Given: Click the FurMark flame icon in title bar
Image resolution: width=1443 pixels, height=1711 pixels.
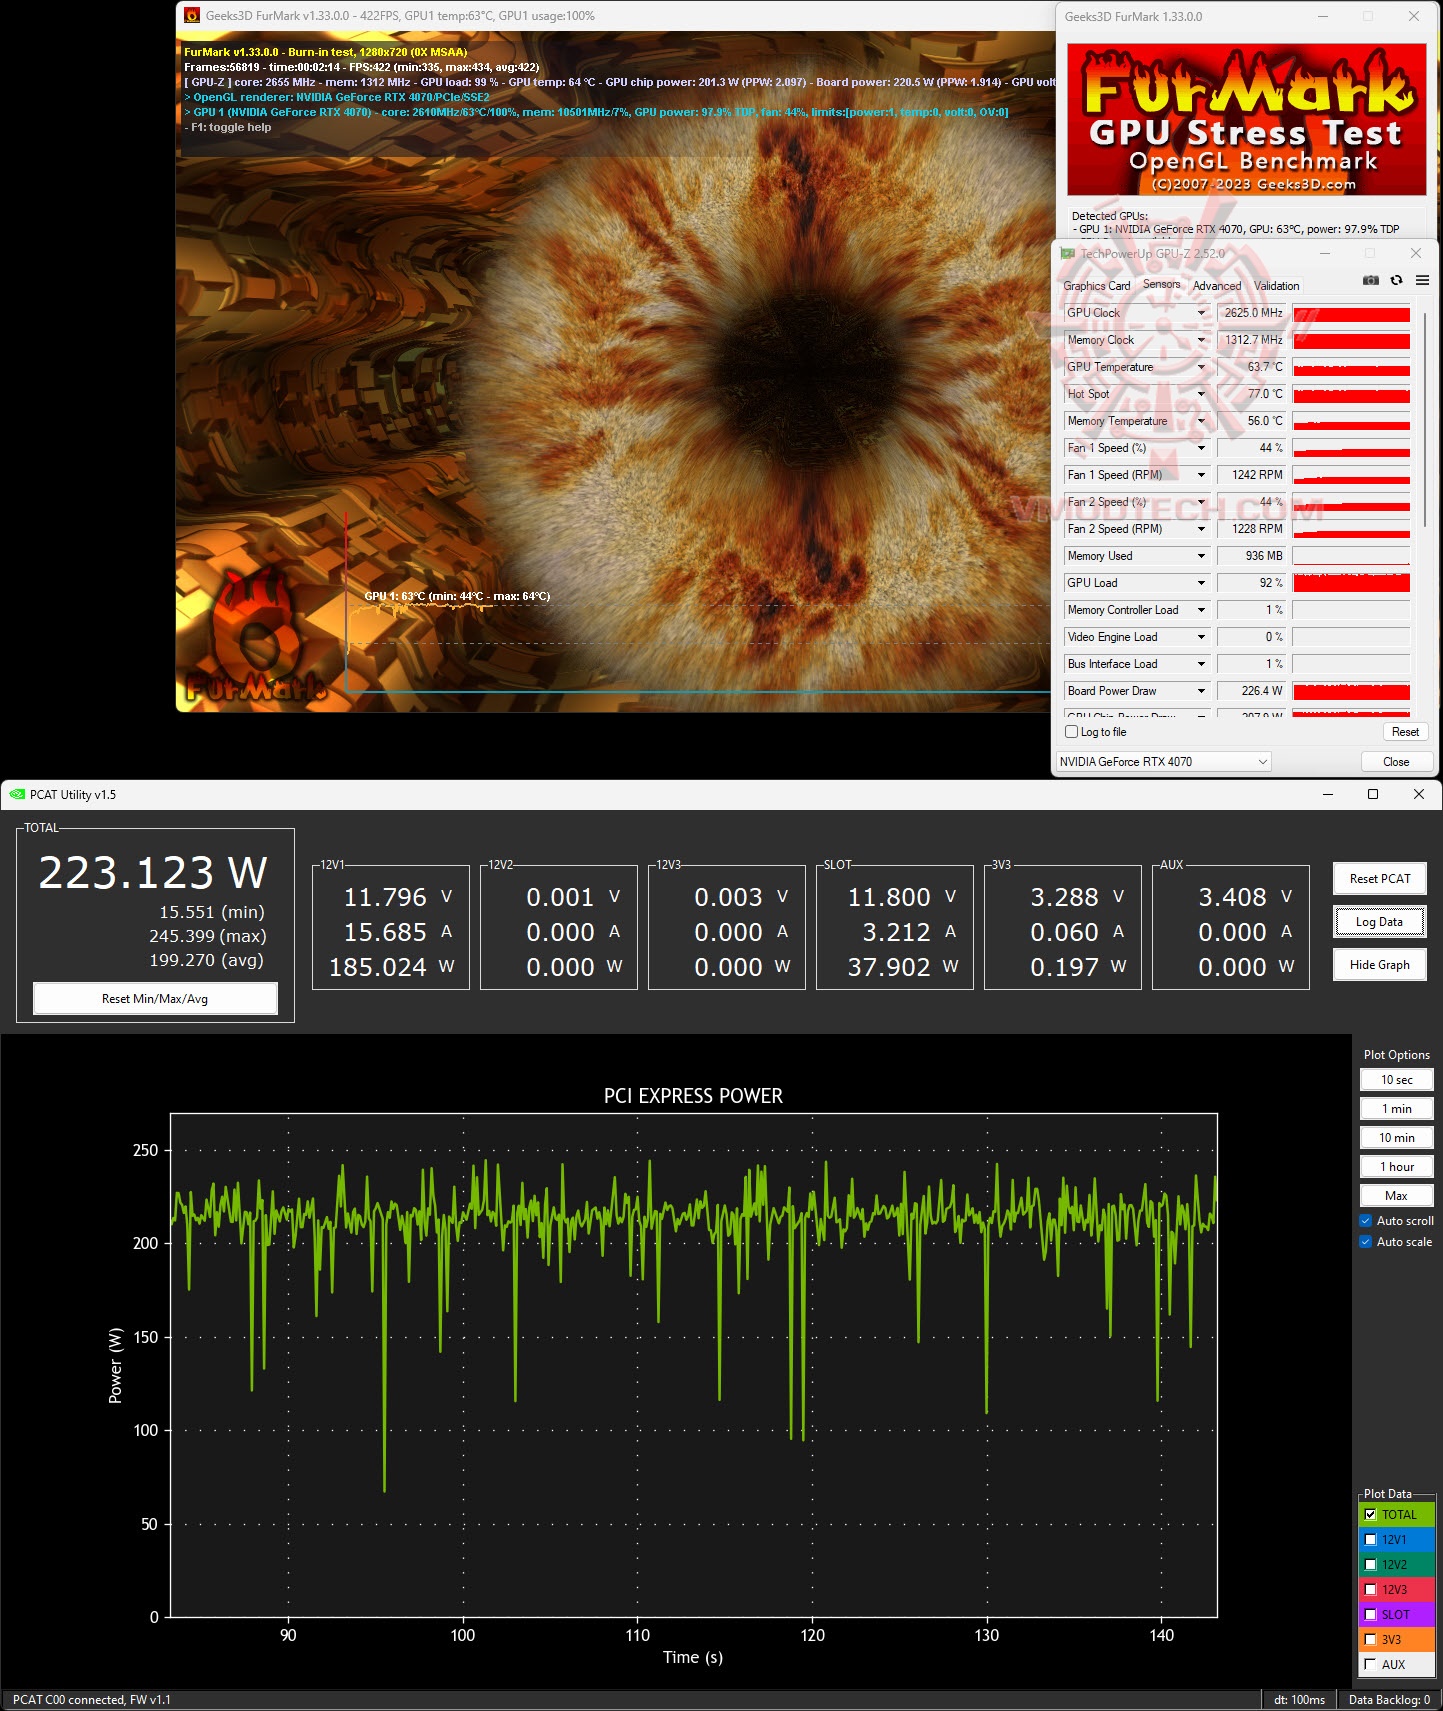Looking at the screenshot, I should (192, 16).
